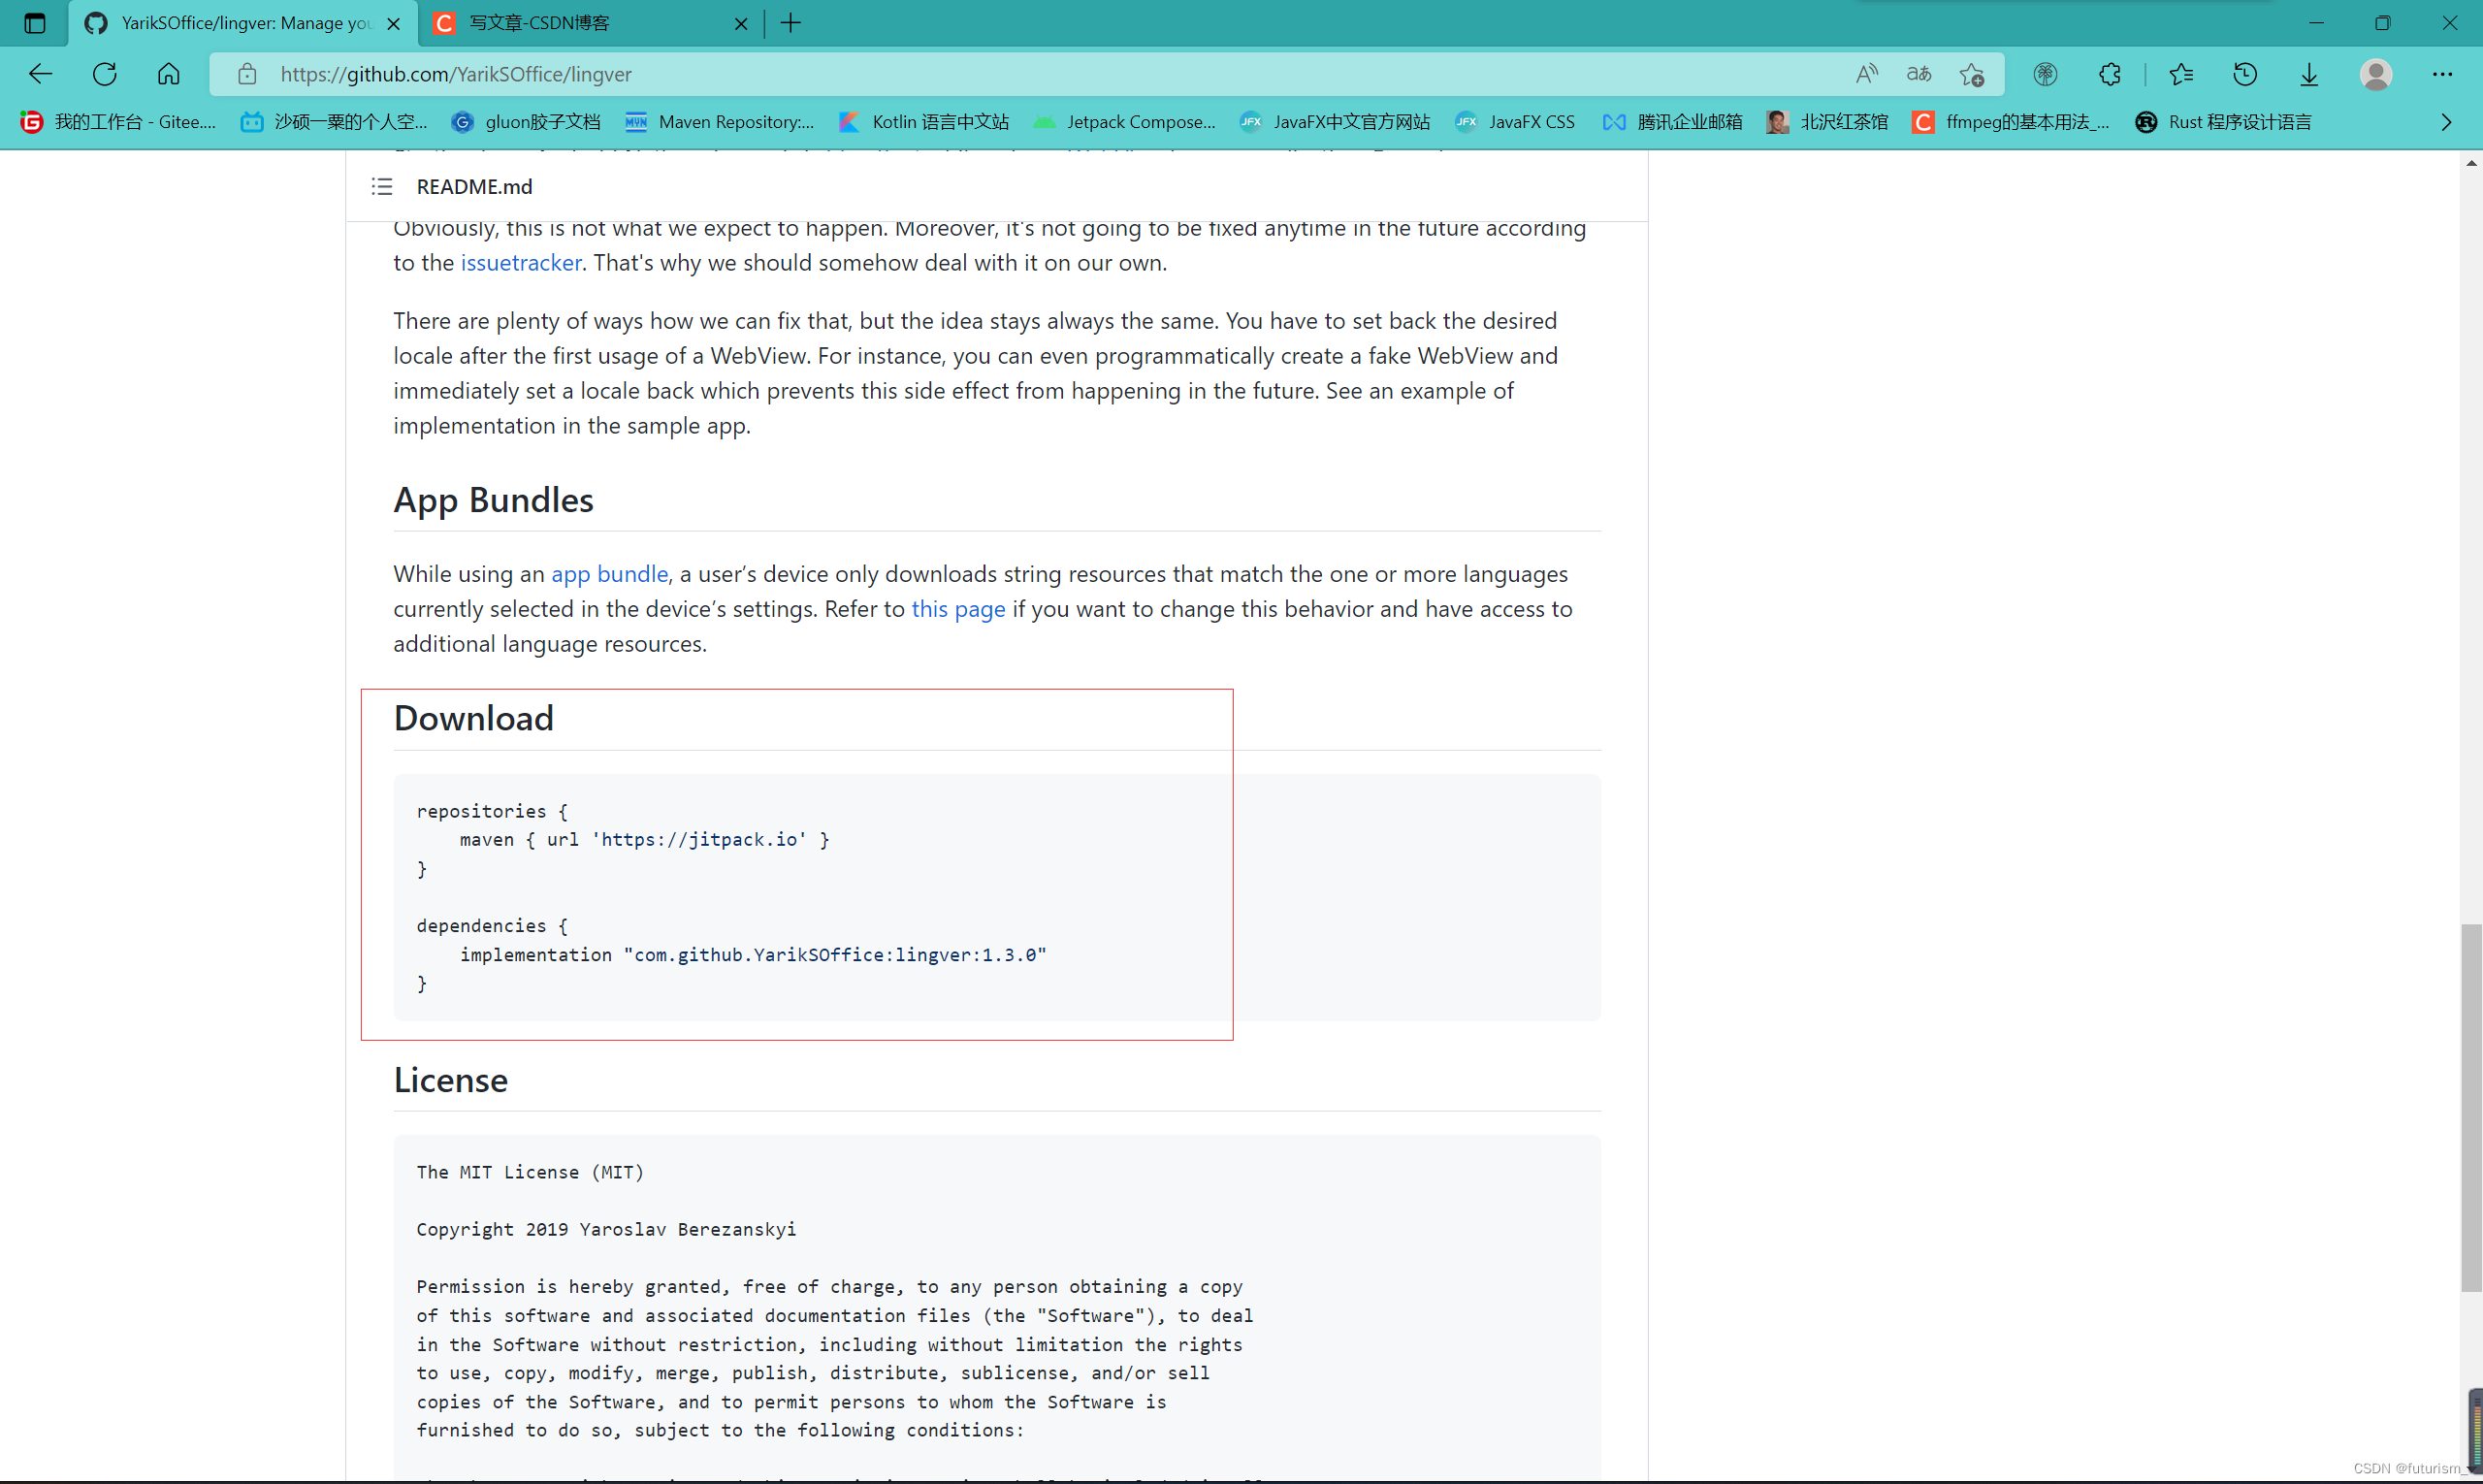The width and height of the screenshot is (2483, 1484).
Task: Open 我的工作台 - Gitee bookmark
Action: tap(118, 122)
